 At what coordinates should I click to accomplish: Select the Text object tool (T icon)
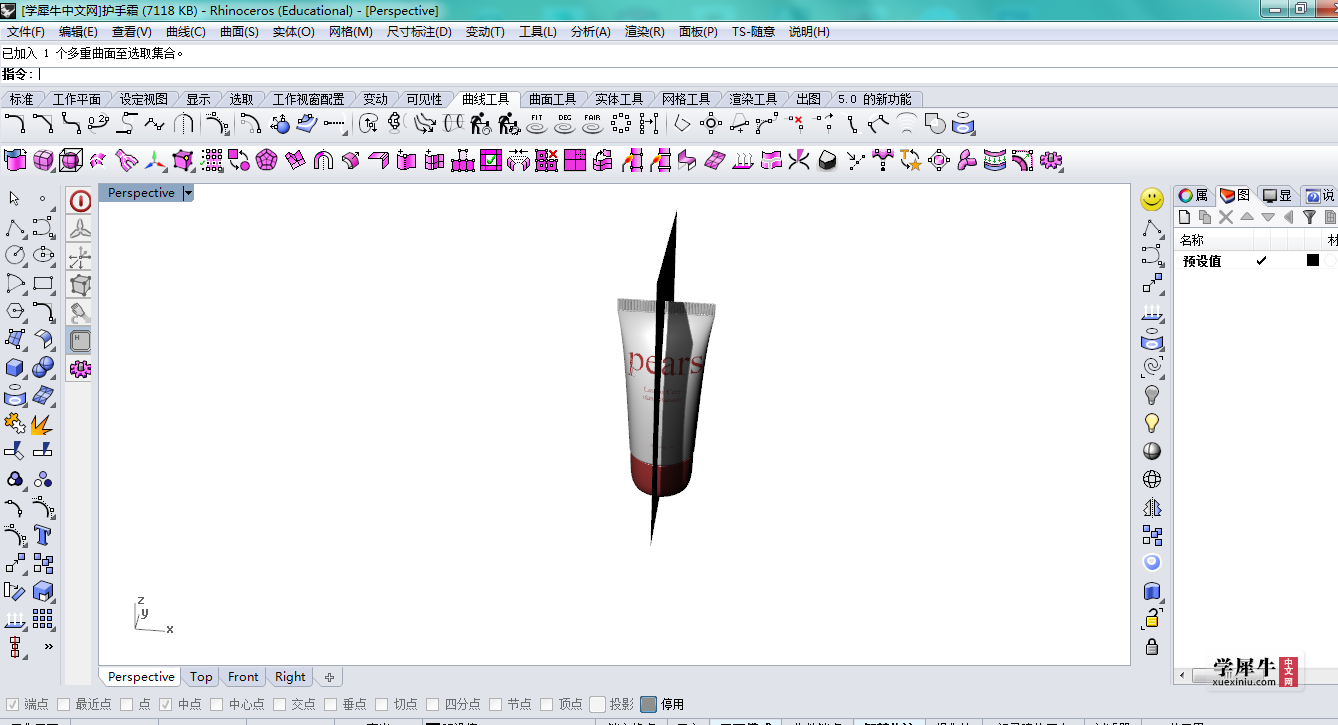point(43,535)
